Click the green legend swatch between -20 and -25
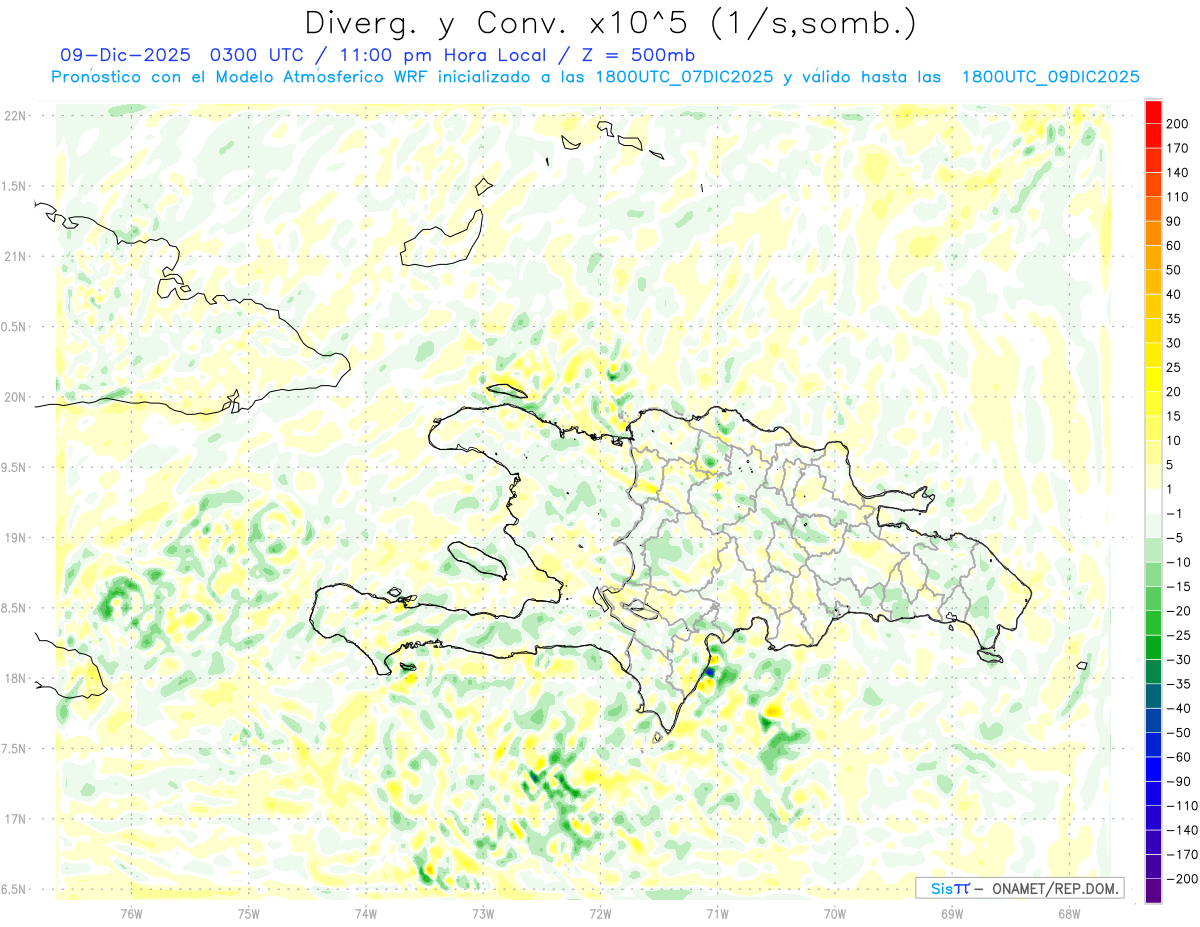The height and width of the screenshot is (927, 1200). [1153, 622]
